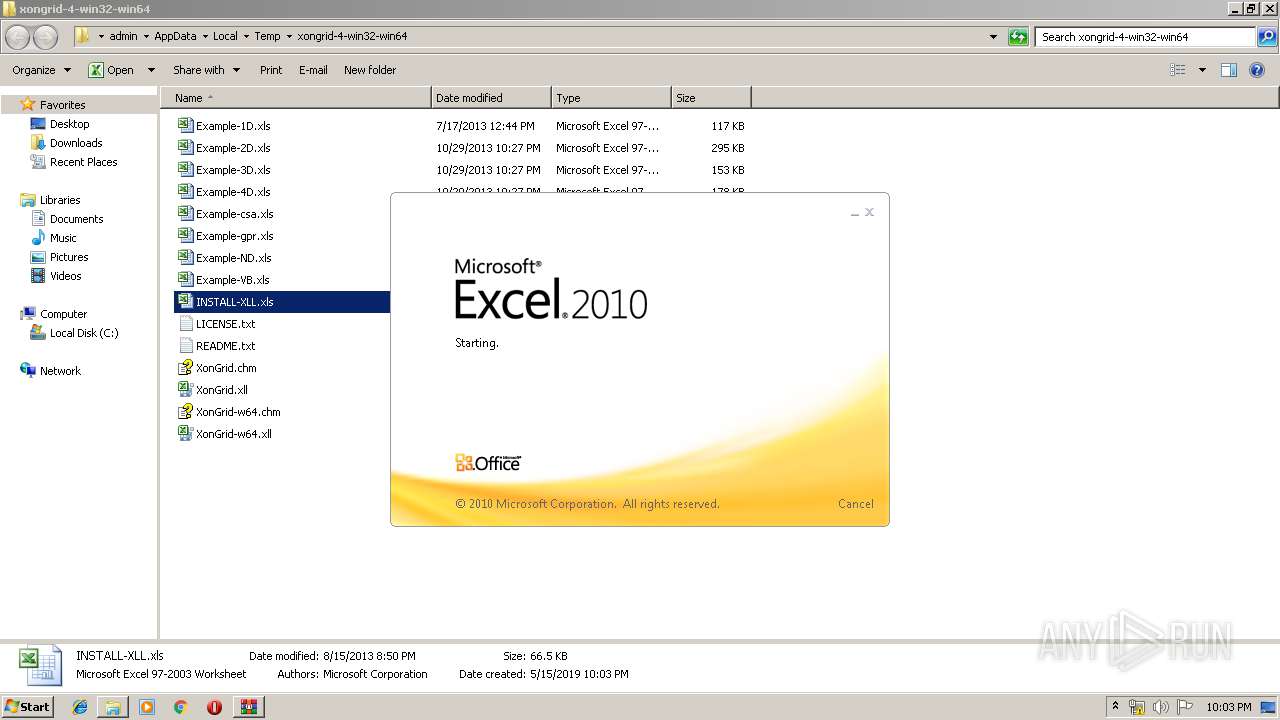Viewport: 1280px width, 720px height.
Task: Click the Example-1D.xls file icon
Action: [185, 125]
